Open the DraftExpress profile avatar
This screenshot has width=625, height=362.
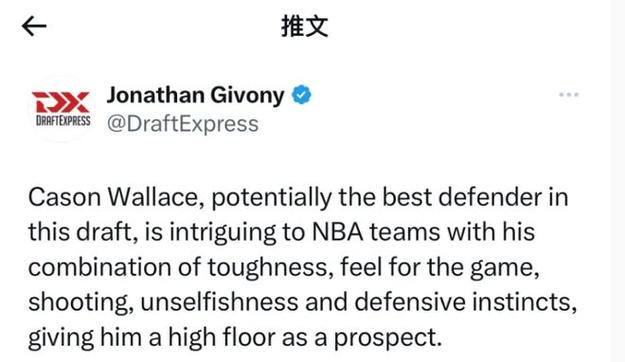pos(61,109)
